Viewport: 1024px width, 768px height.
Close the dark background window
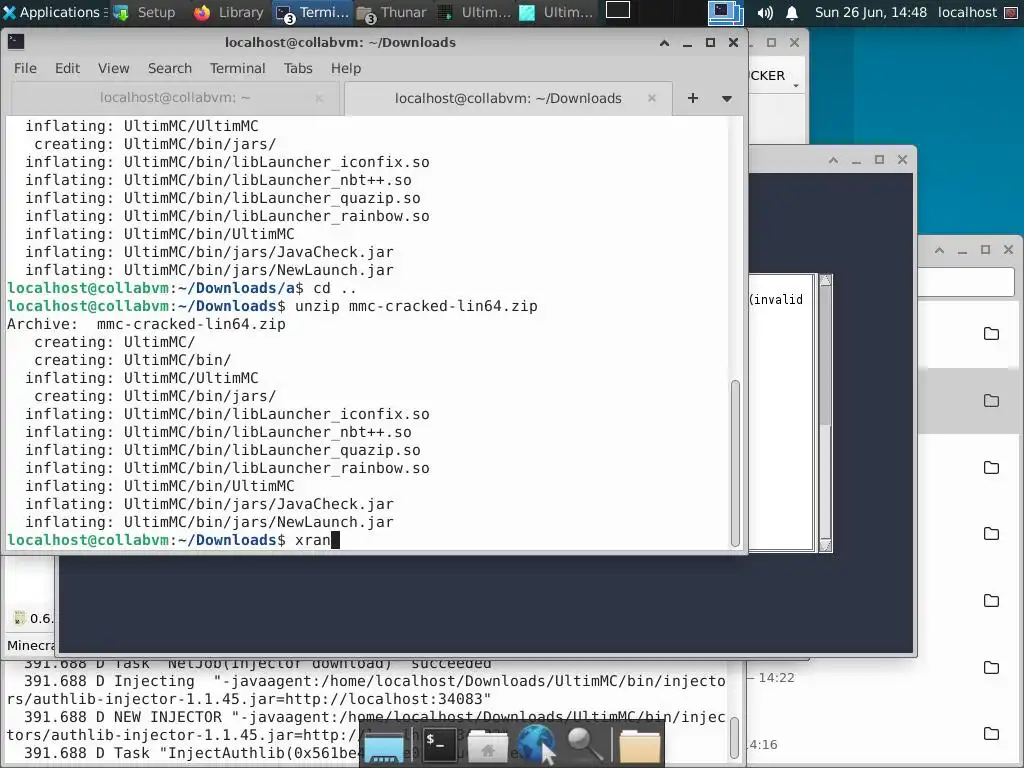pos(902,159)
